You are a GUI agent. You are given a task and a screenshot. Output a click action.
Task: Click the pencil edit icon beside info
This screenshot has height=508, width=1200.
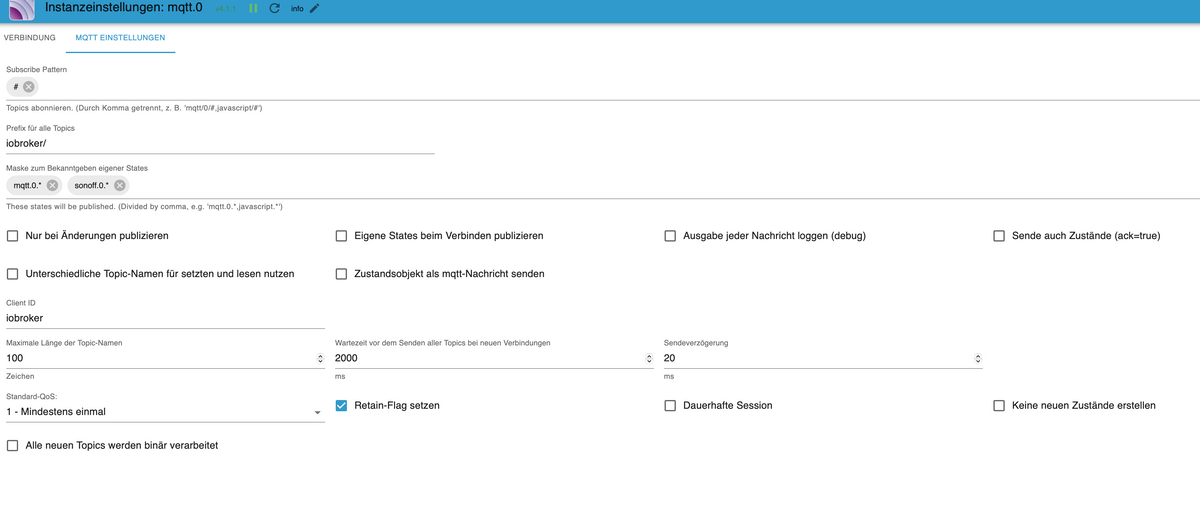click(314, 8)
